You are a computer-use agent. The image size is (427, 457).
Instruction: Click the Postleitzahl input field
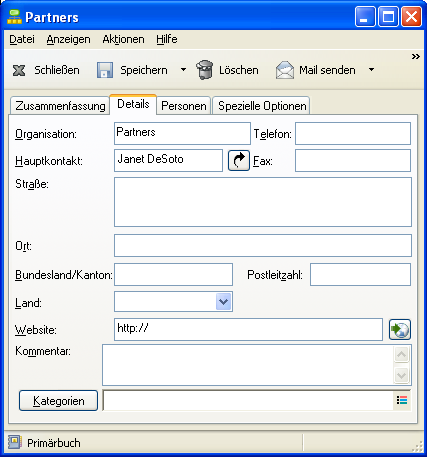[360, 274]
